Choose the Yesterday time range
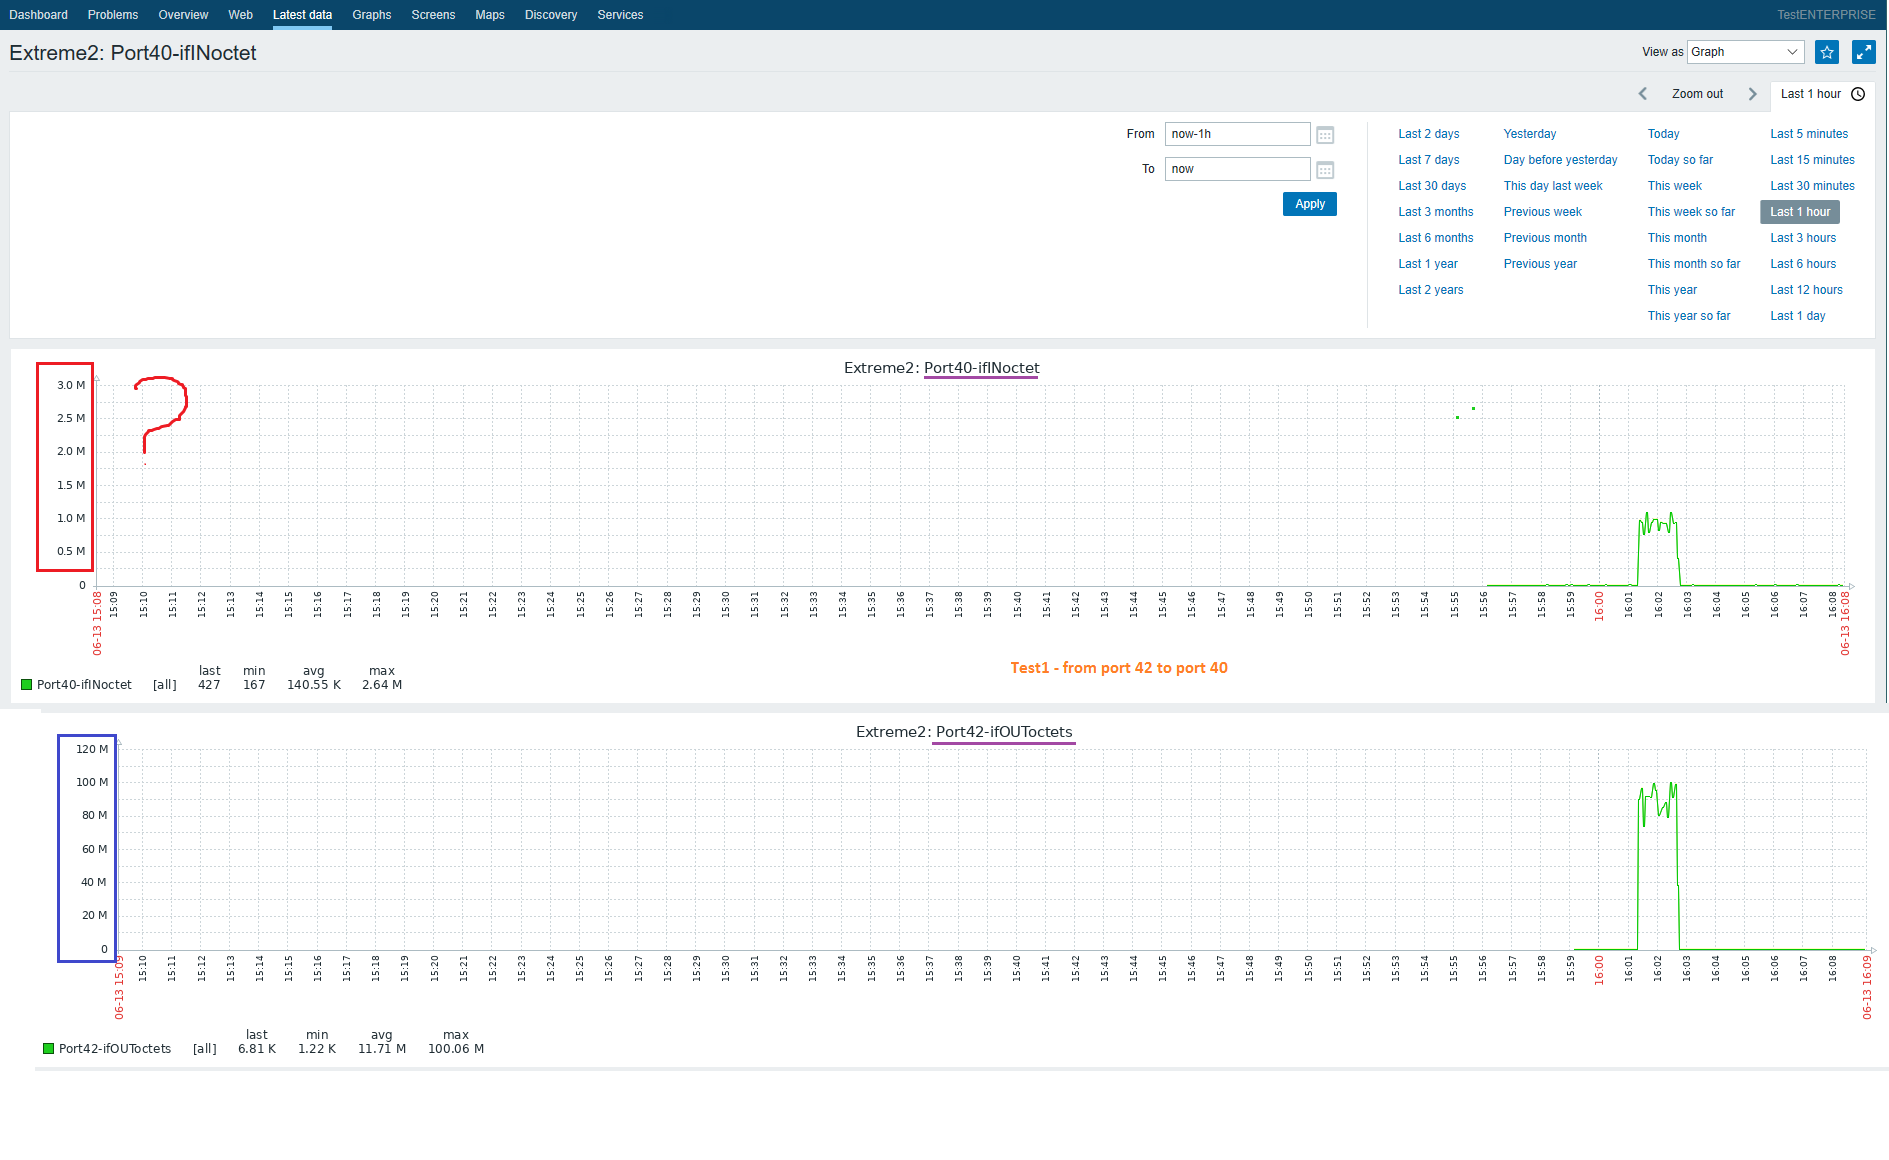 (x=1529, y=134)
